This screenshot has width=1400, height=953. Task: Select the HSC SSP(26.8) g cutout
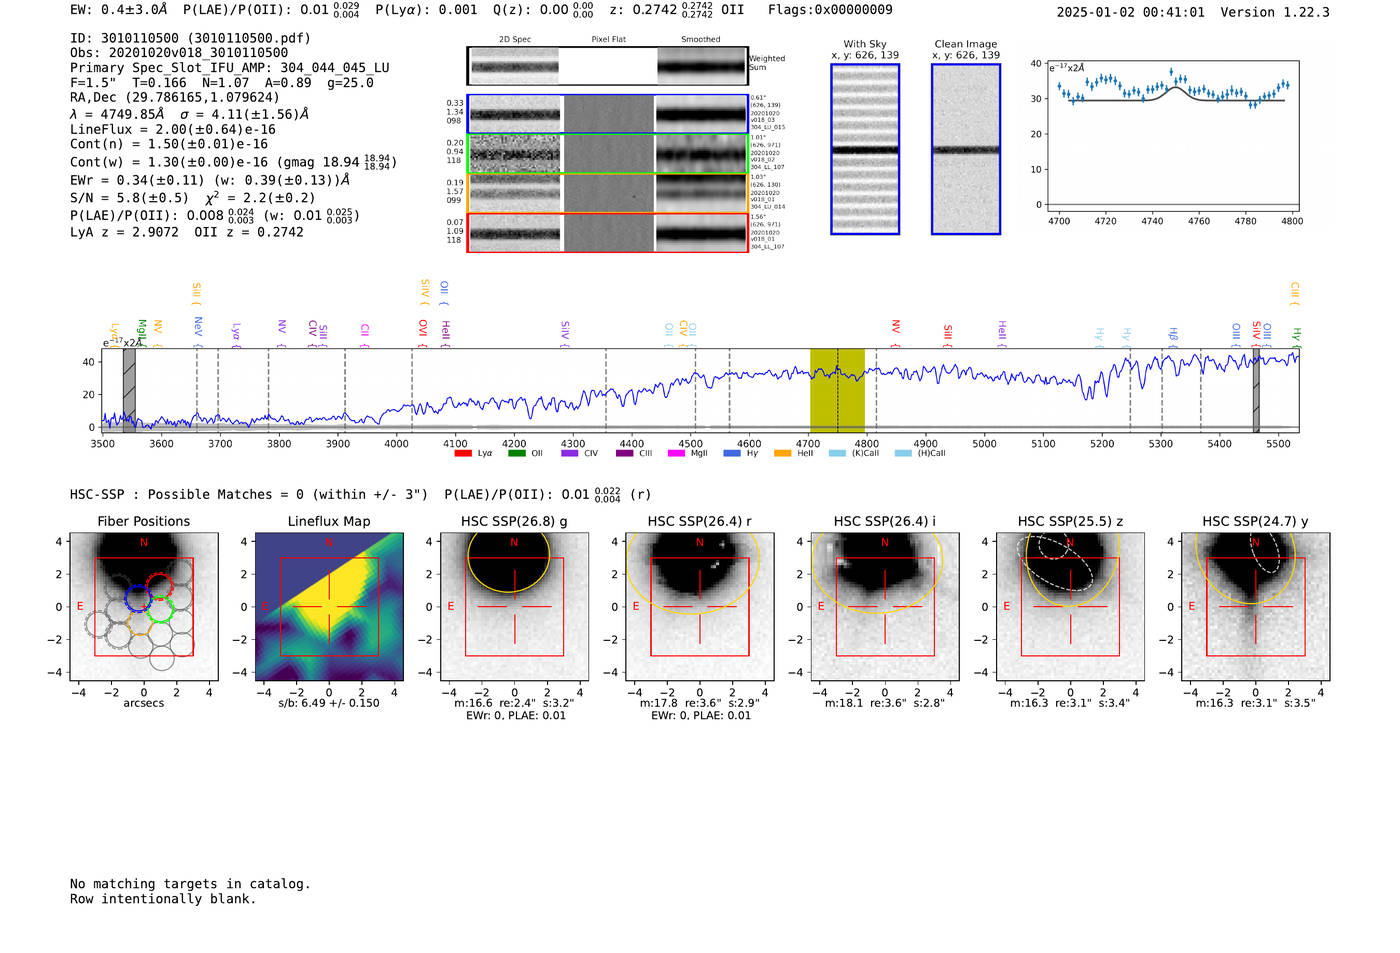[x=514, y=607]
